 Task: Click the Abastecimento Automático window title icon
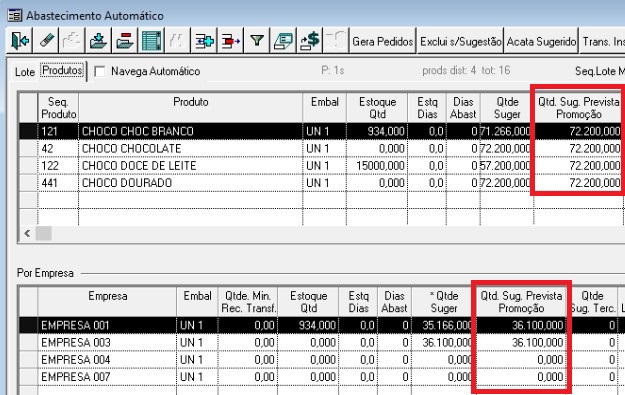click(x=15, y=16)
